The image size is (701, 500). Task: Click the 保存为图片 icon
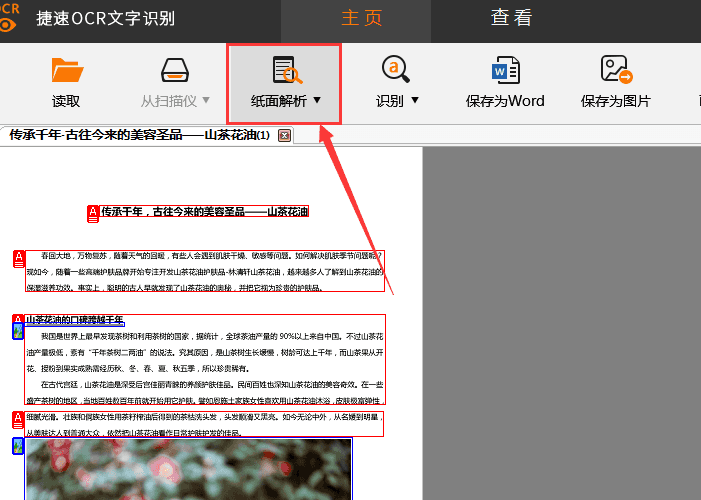pos(615,70)
